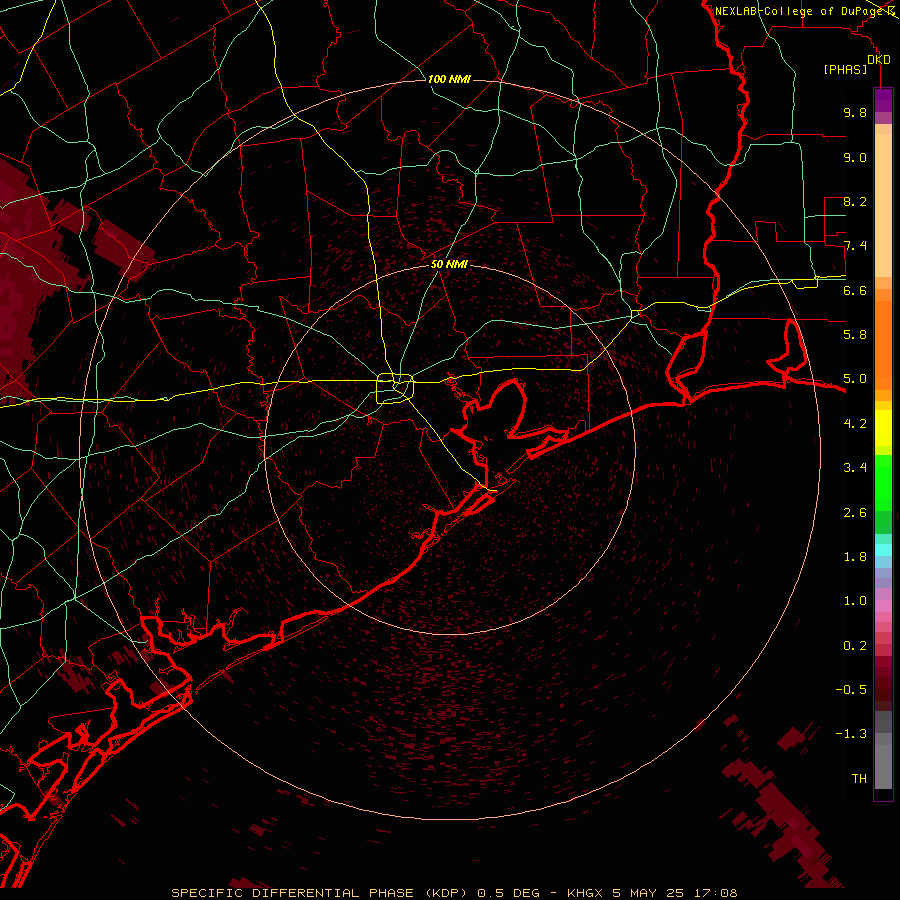Click the 50 NMI range ring label
900x900 pixels.
(x=449, y=265)
